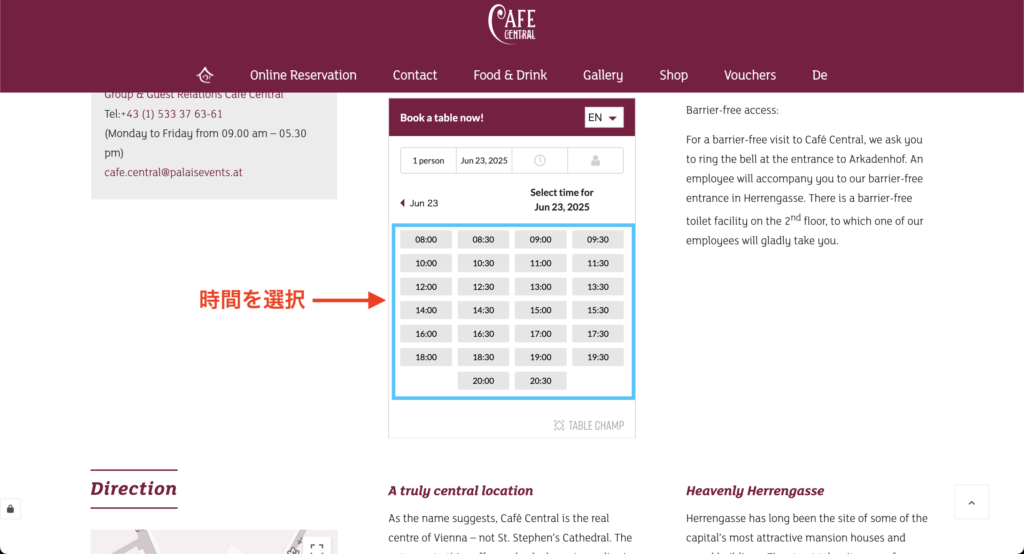The image size is (1024, 554).
Task: Call the phone number +43 (1) 533 37 63-61
Action: [172, 114]
